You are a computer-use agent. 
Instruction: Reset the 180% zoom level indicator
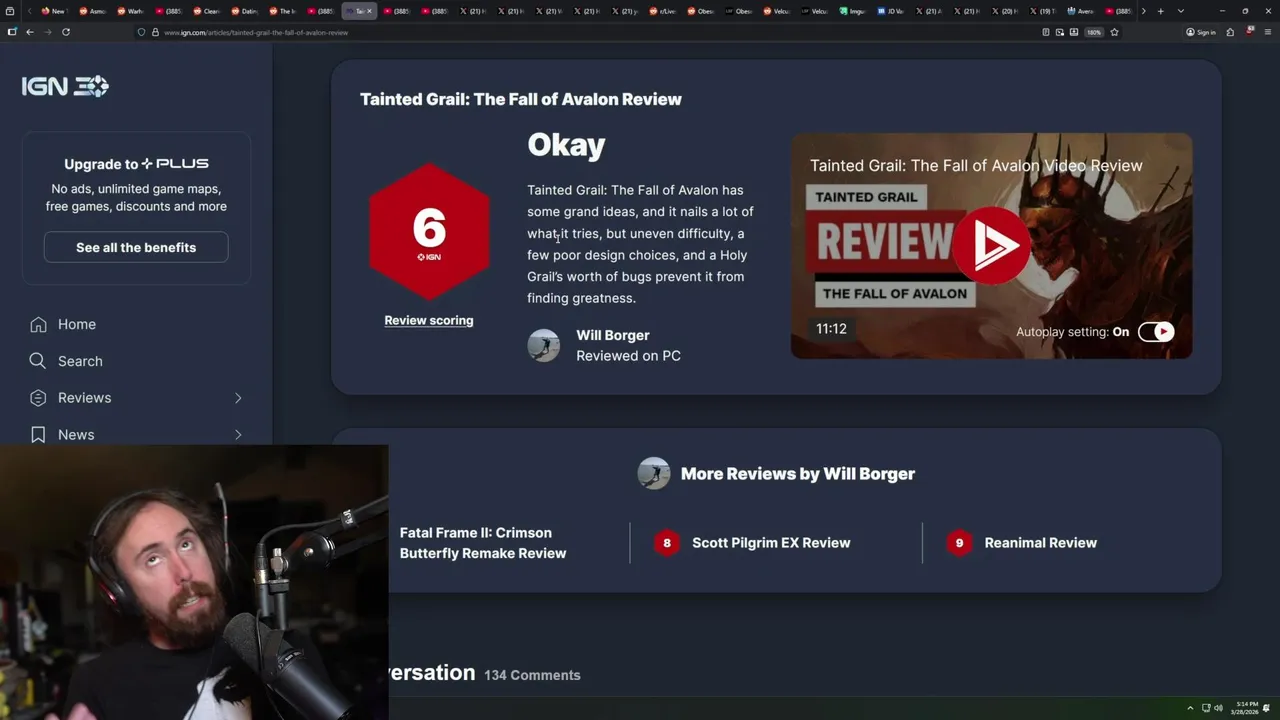click(1094, 32)
